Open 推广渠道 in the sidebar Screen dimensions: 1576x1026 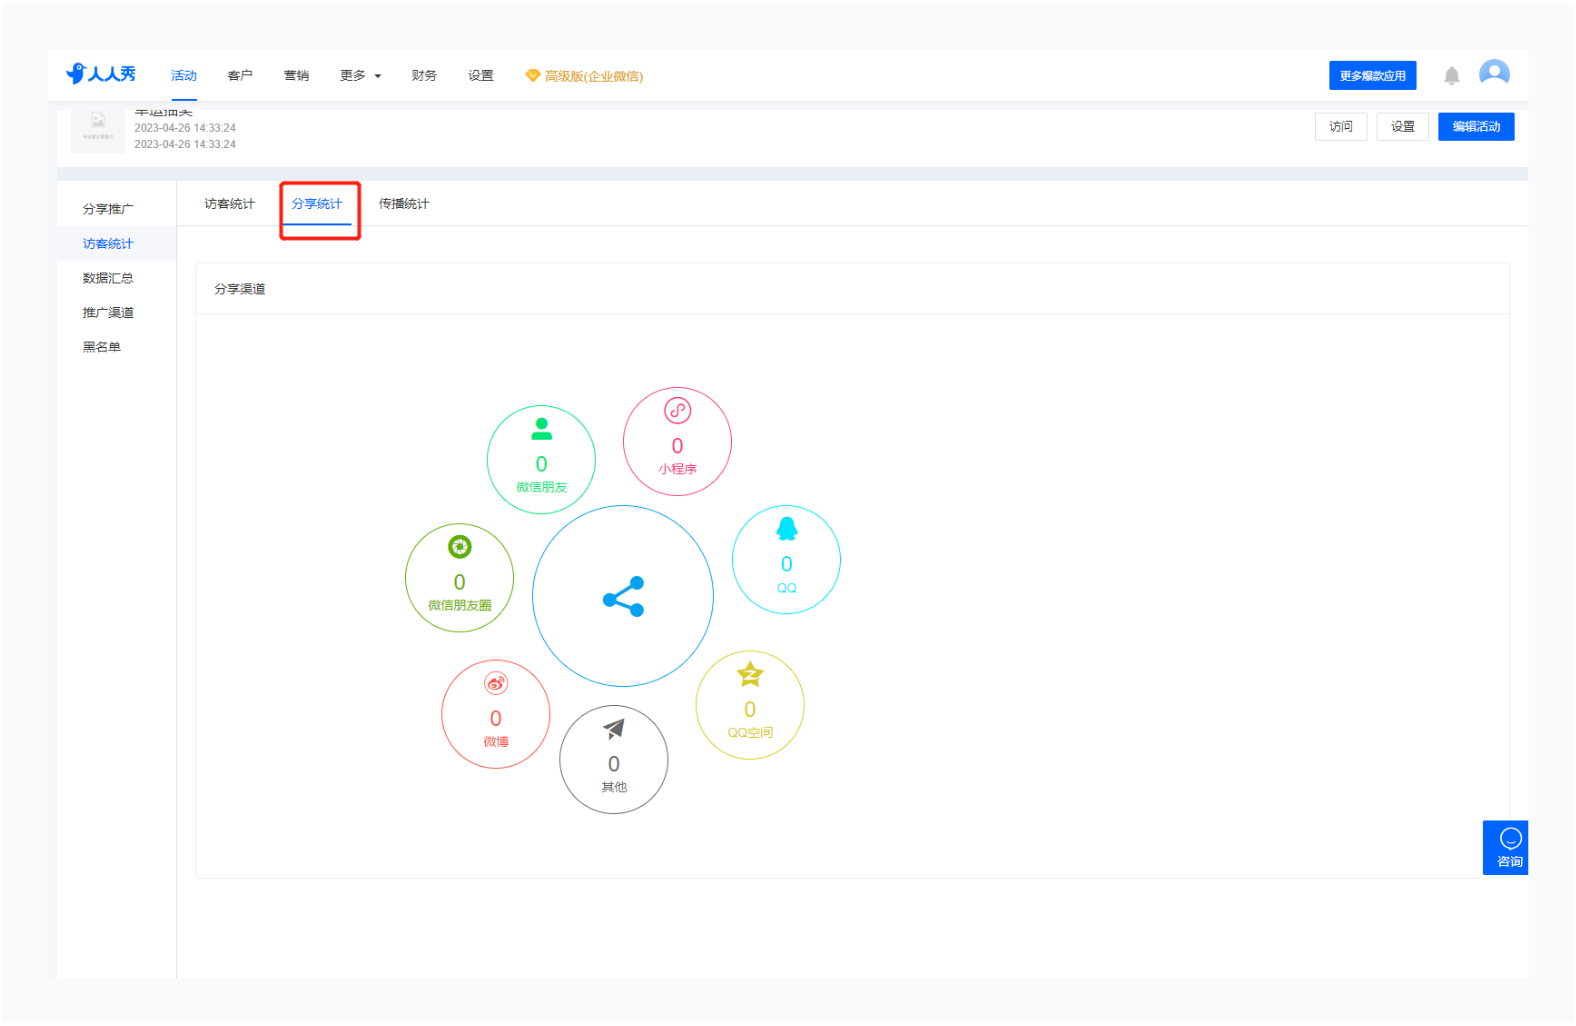(108, 313)
